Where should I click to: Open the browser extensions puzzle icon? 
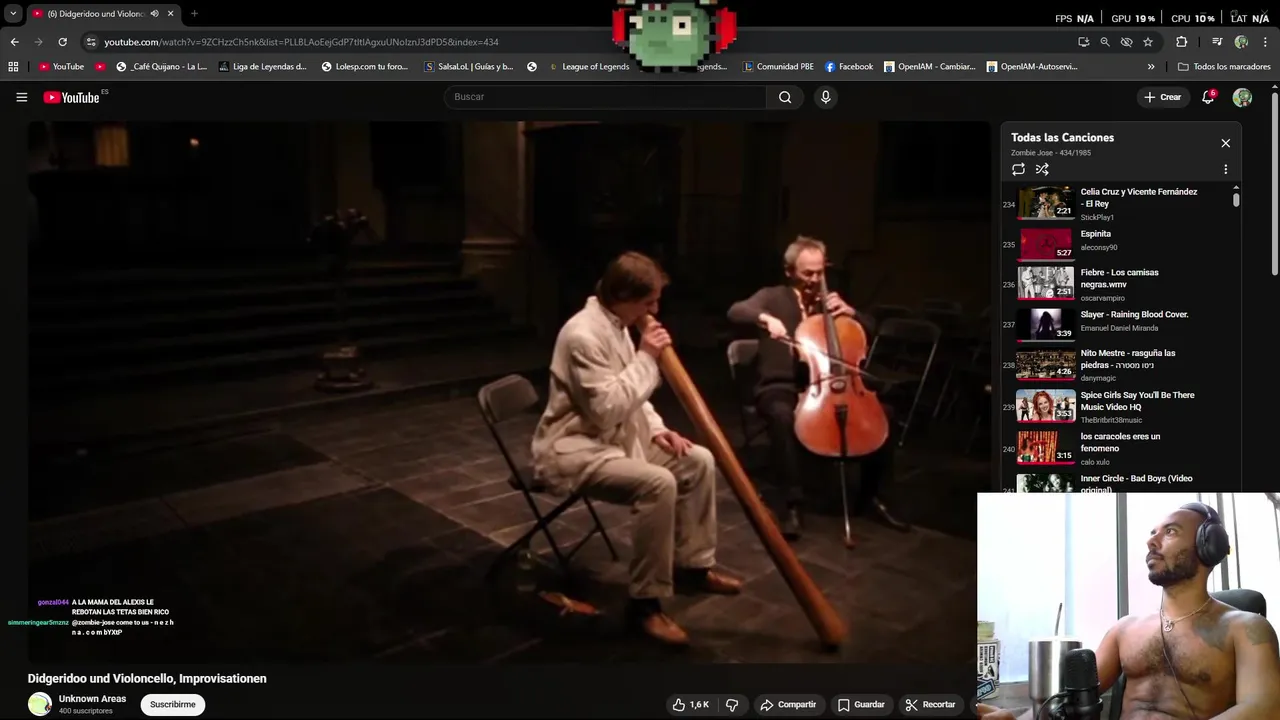[x=1181, y=42]
